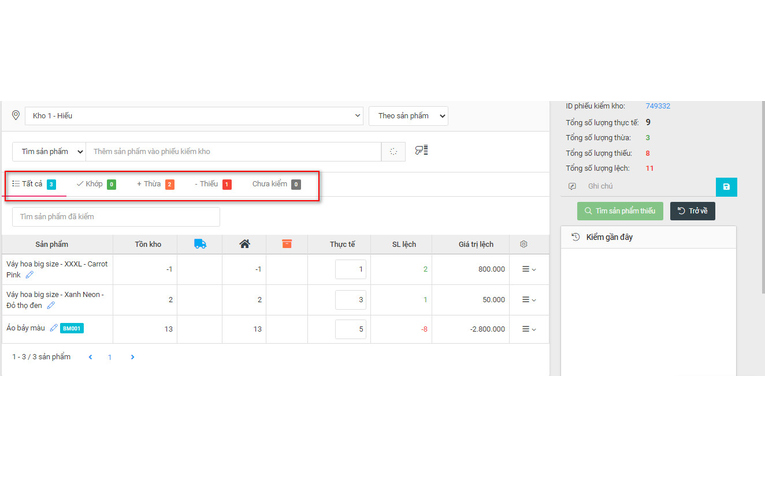Switch to the Thừa tab
This screenshot has width=765, height=478.
155,184
